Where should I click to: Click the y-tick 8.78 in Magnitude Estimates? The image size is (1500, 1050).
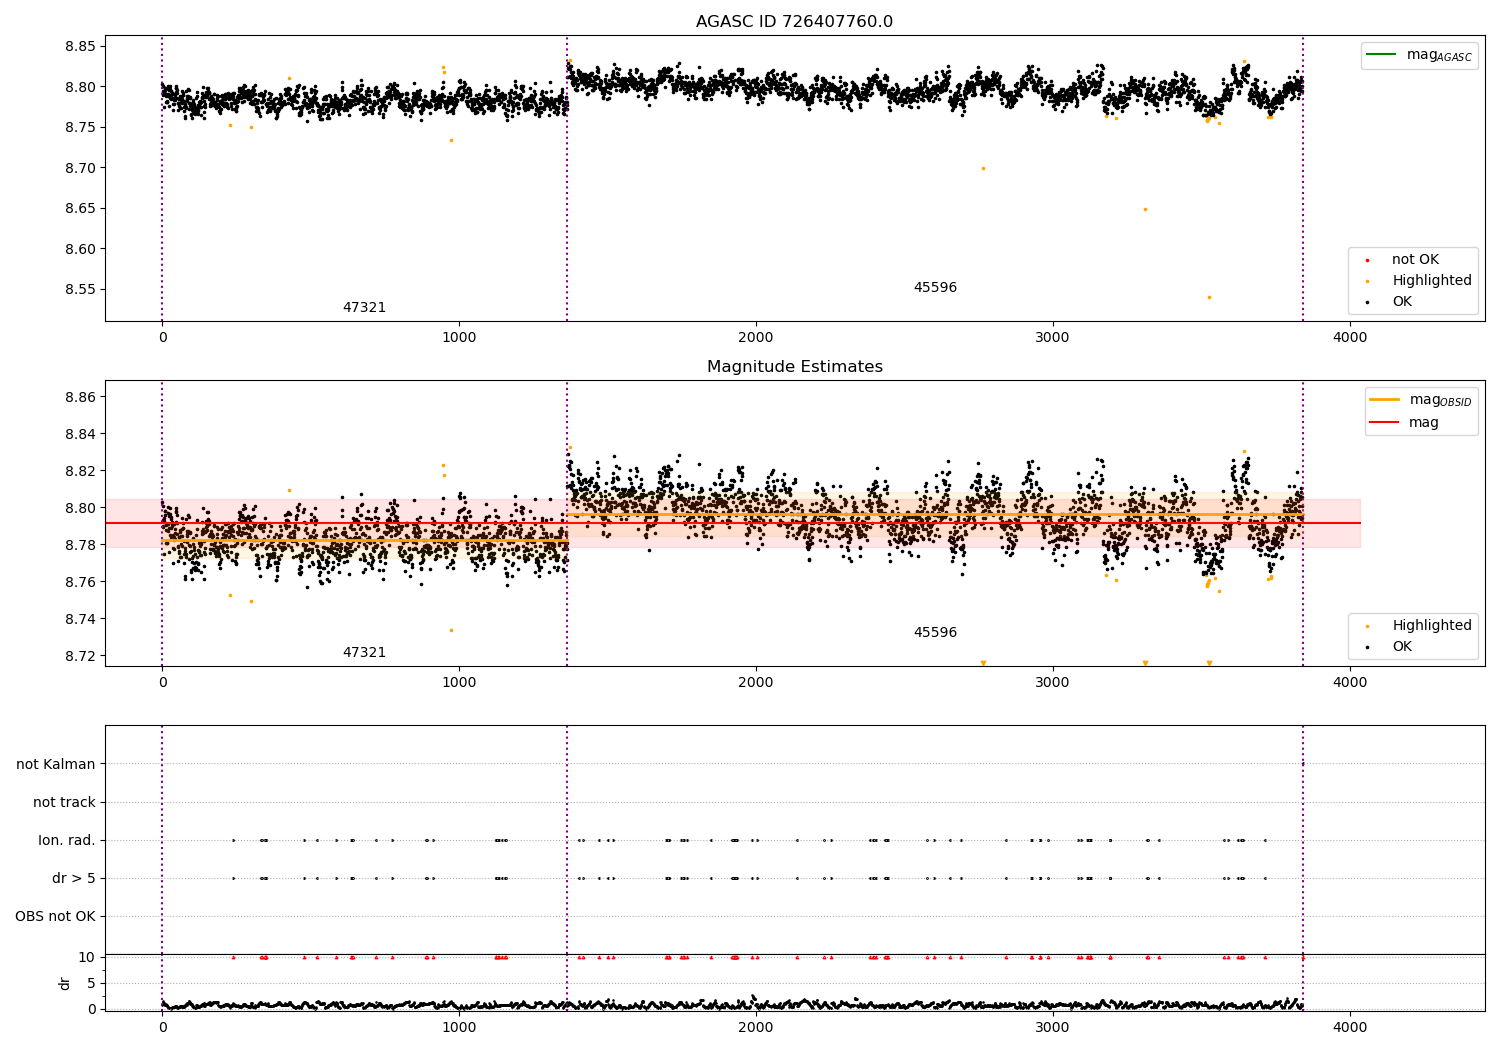pos(80,545)
